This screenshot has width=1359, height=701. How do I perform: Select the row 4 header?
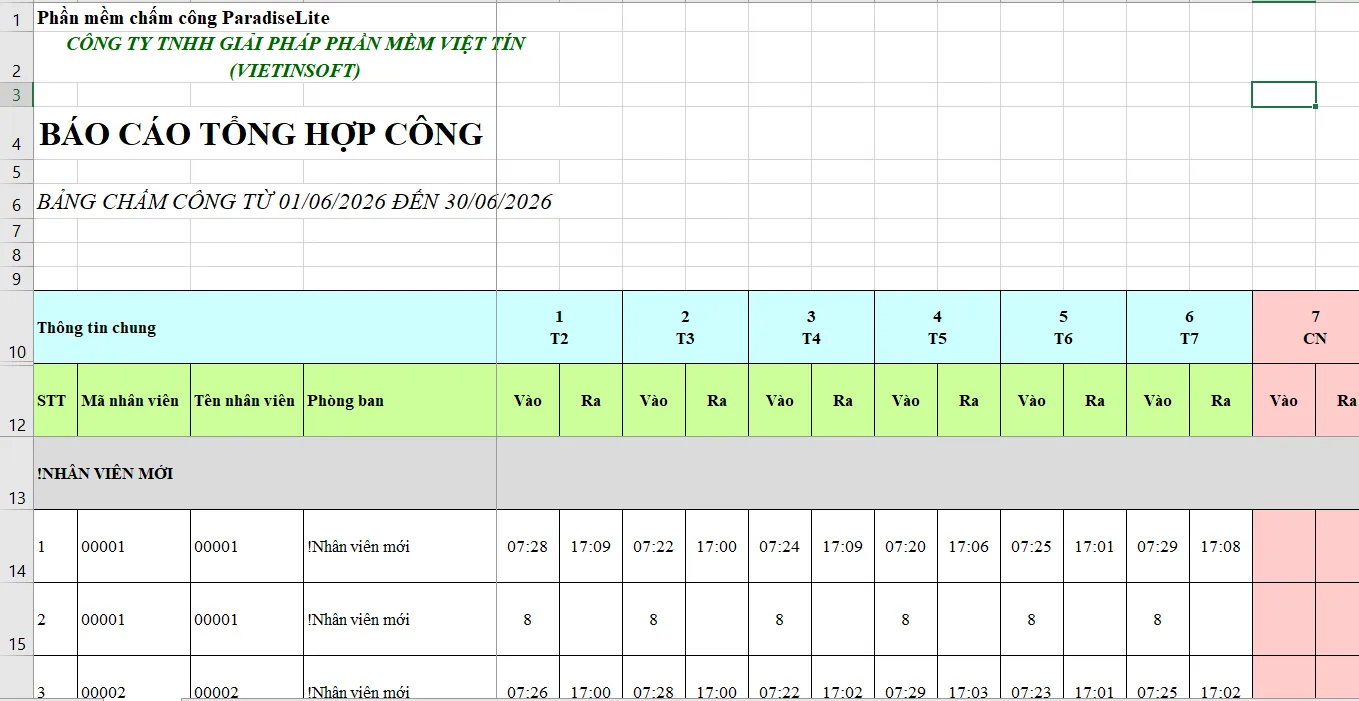pos(16,133)
